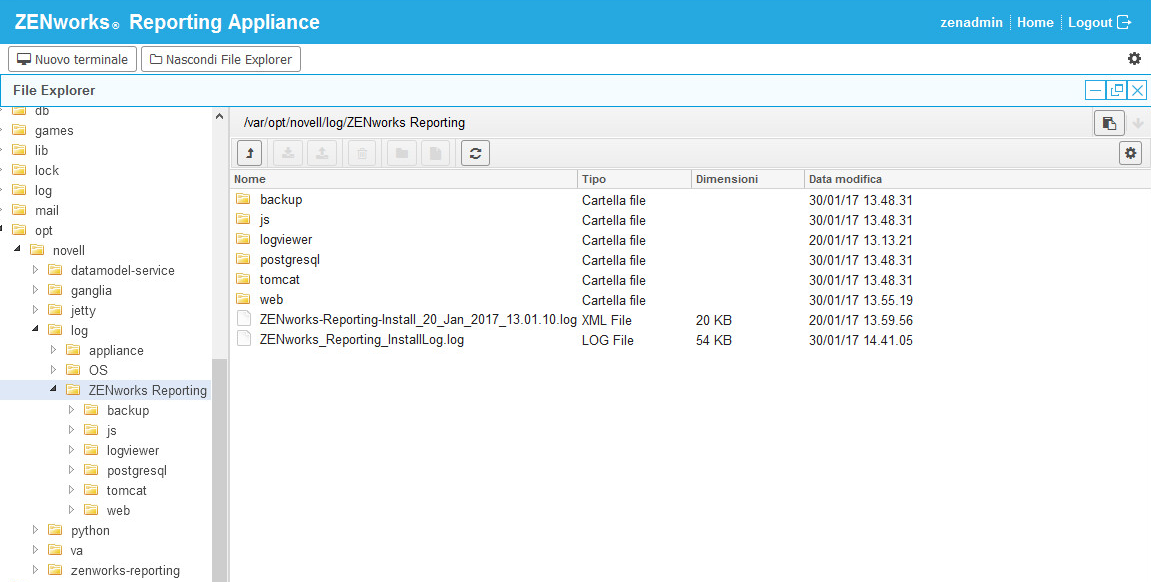Expand the python tree node
The width and height of the screenshot is (1151, 582).
[35, 530]
